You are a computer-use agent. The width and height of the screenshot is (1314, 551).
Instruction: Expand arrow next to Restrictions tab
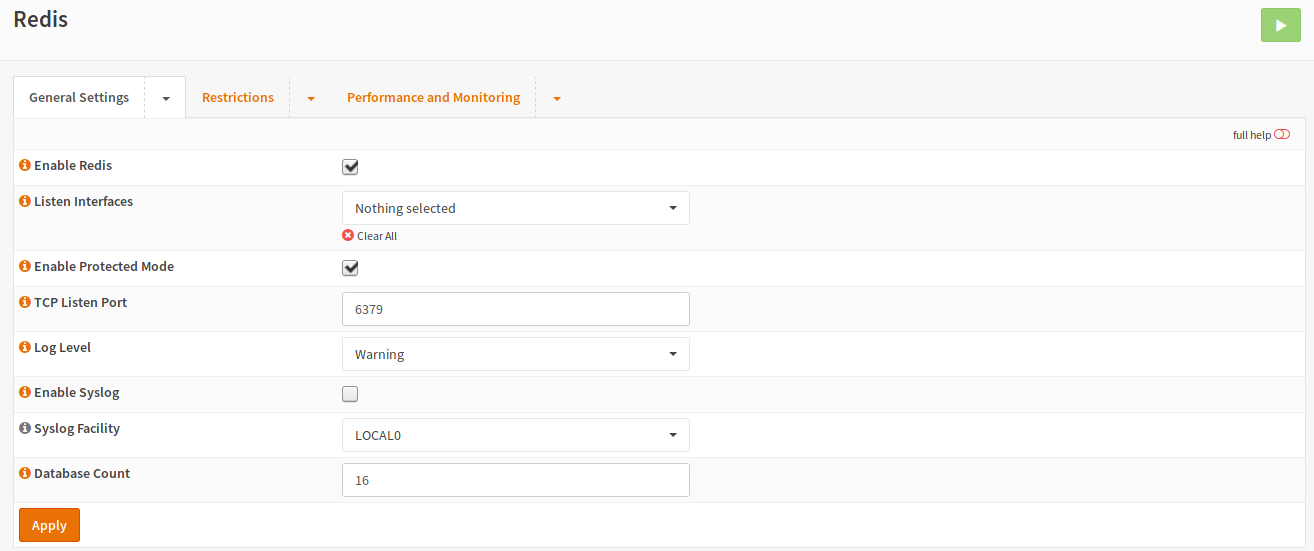pyautogui.click(x=311, y=98)
